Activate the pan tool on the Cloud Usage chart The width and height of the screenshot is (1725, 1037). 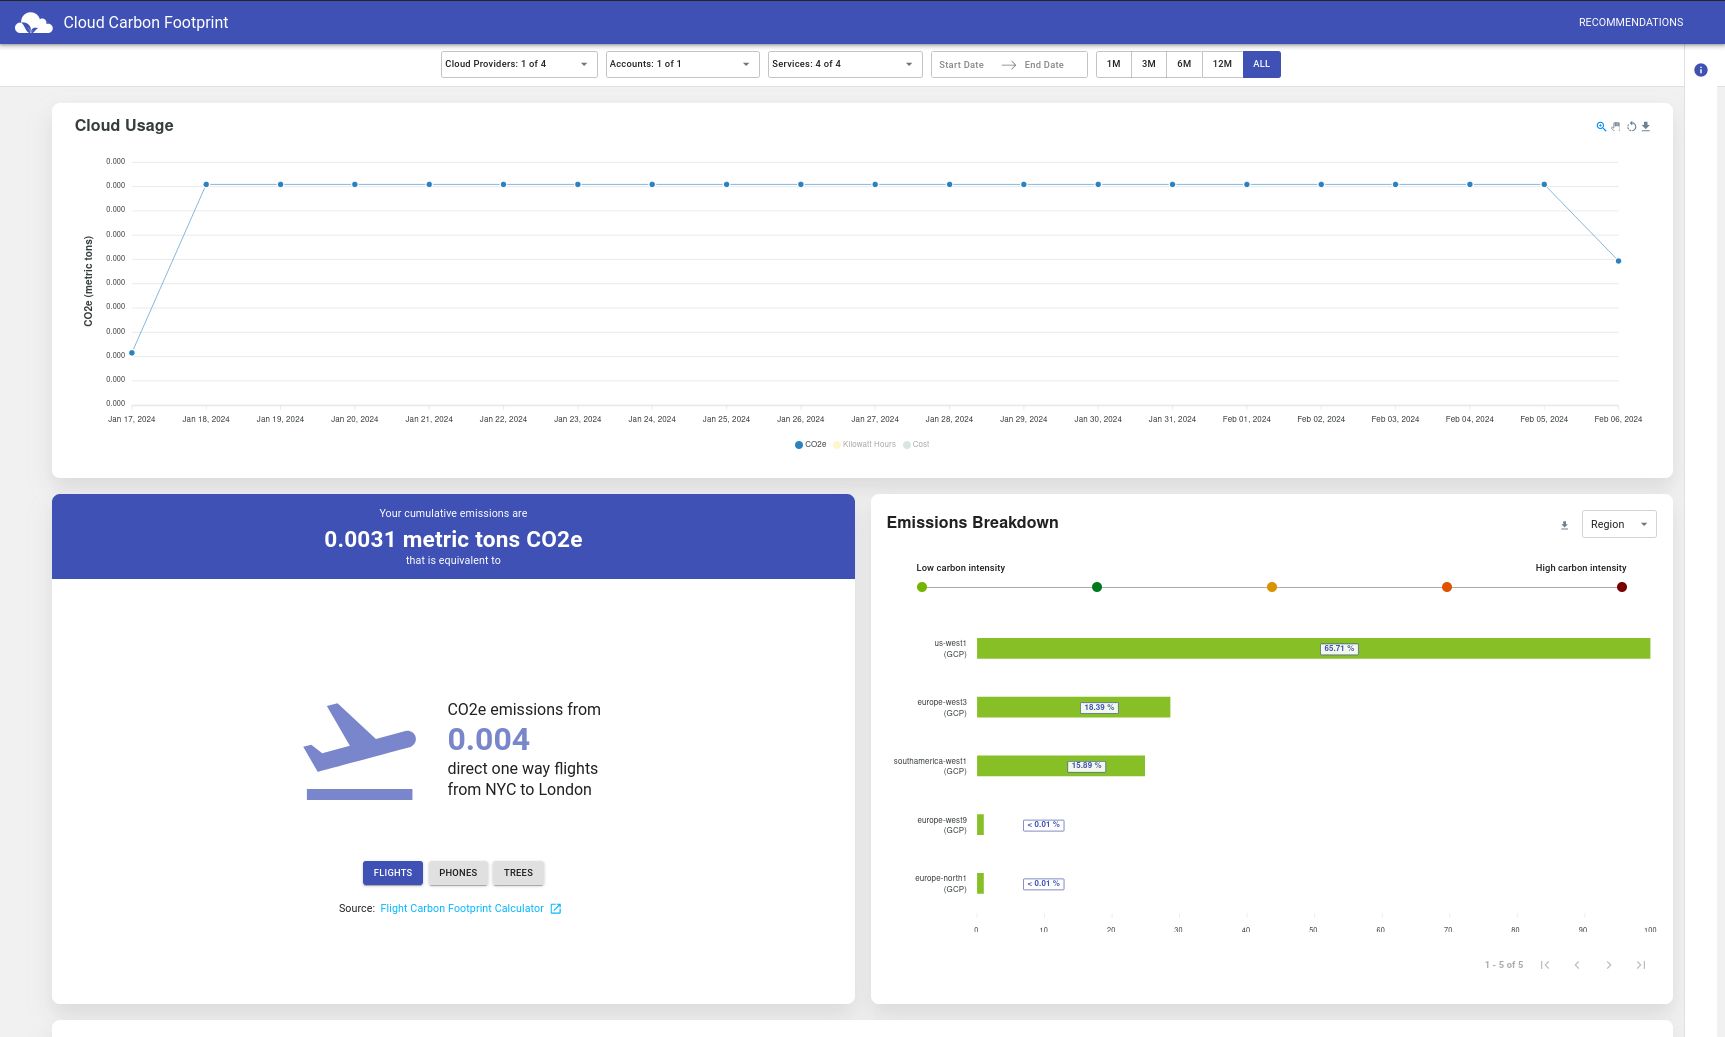pyautogui.click(x=1615, y=127)
